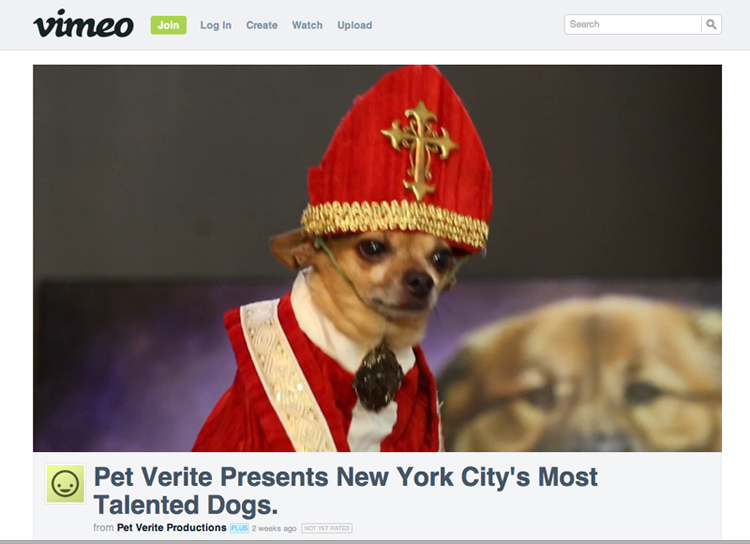Click the word from before the uploader name

(x=103, y=527)
